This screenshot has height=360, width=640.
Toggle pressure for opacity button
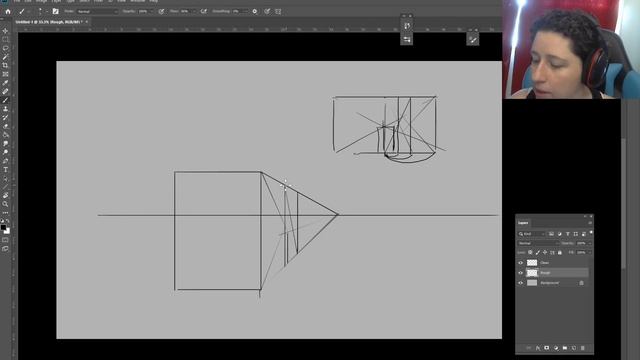click(x=161, y=11)
